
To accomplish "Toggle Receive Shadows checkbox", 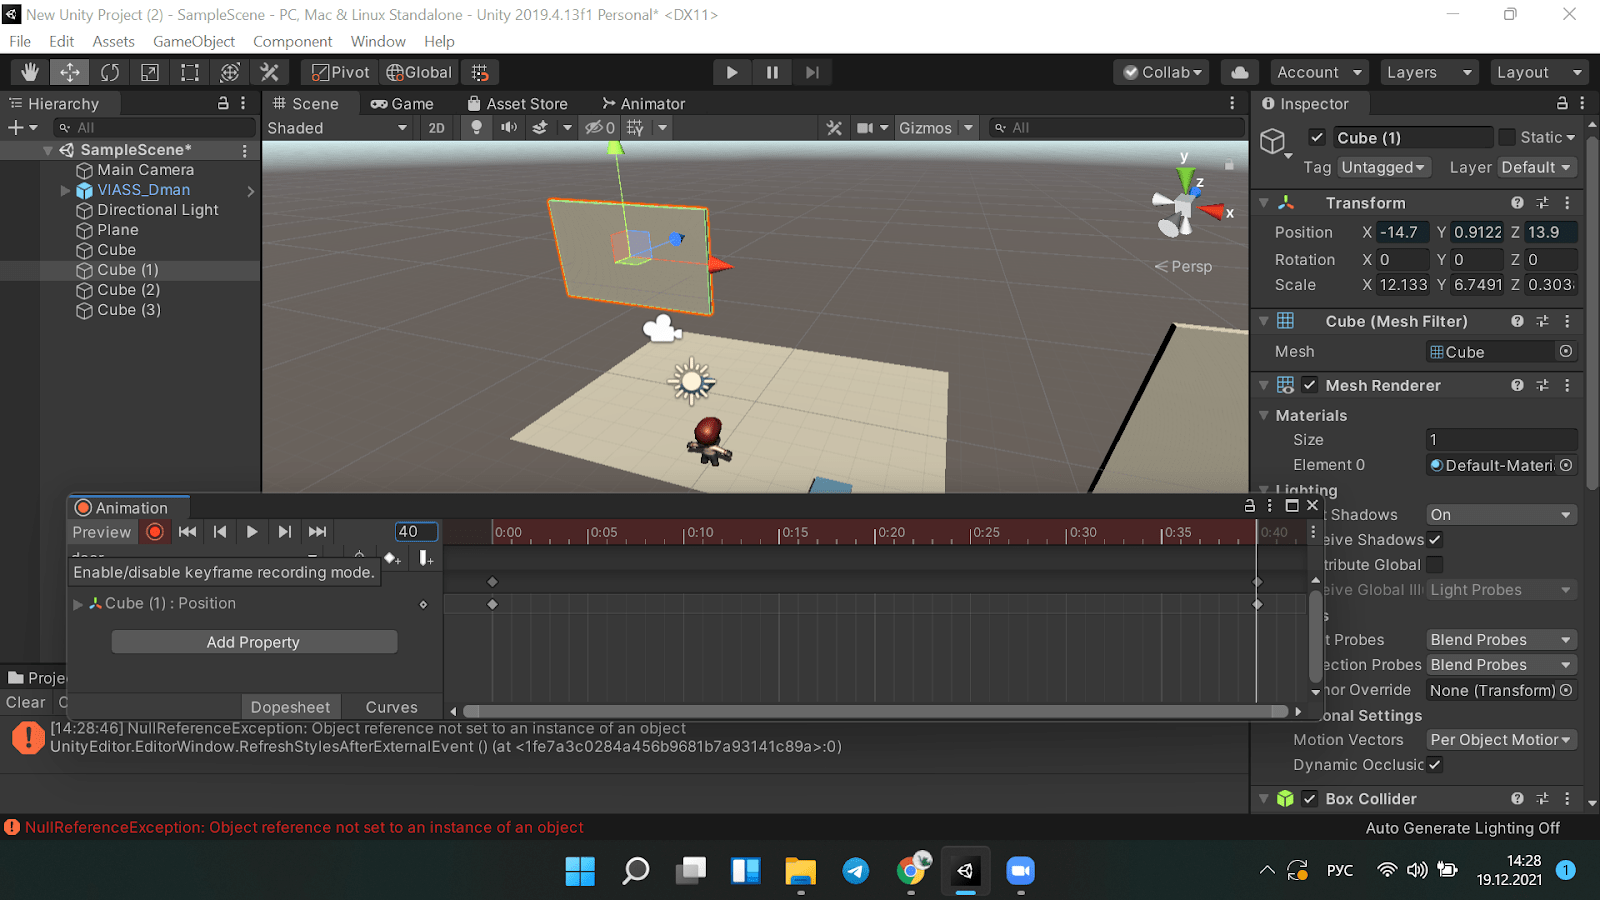I will point(1435,539).
